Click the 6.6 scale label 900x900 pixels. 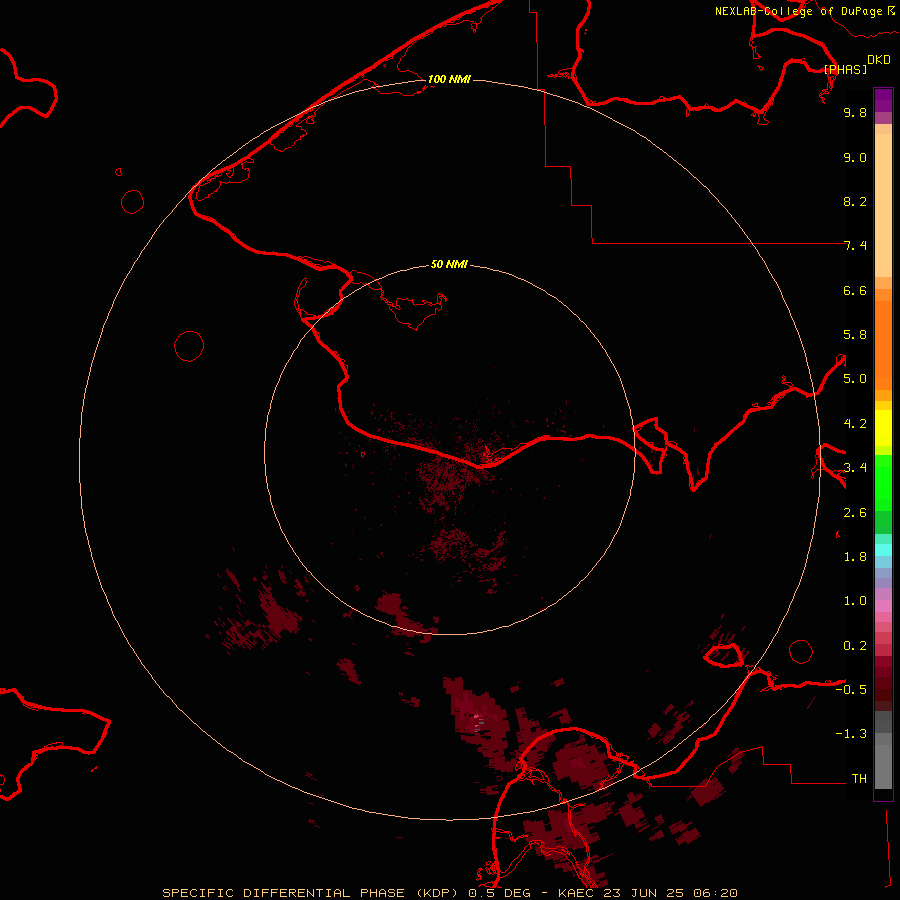pyautogui.click(x=855, y=290)
